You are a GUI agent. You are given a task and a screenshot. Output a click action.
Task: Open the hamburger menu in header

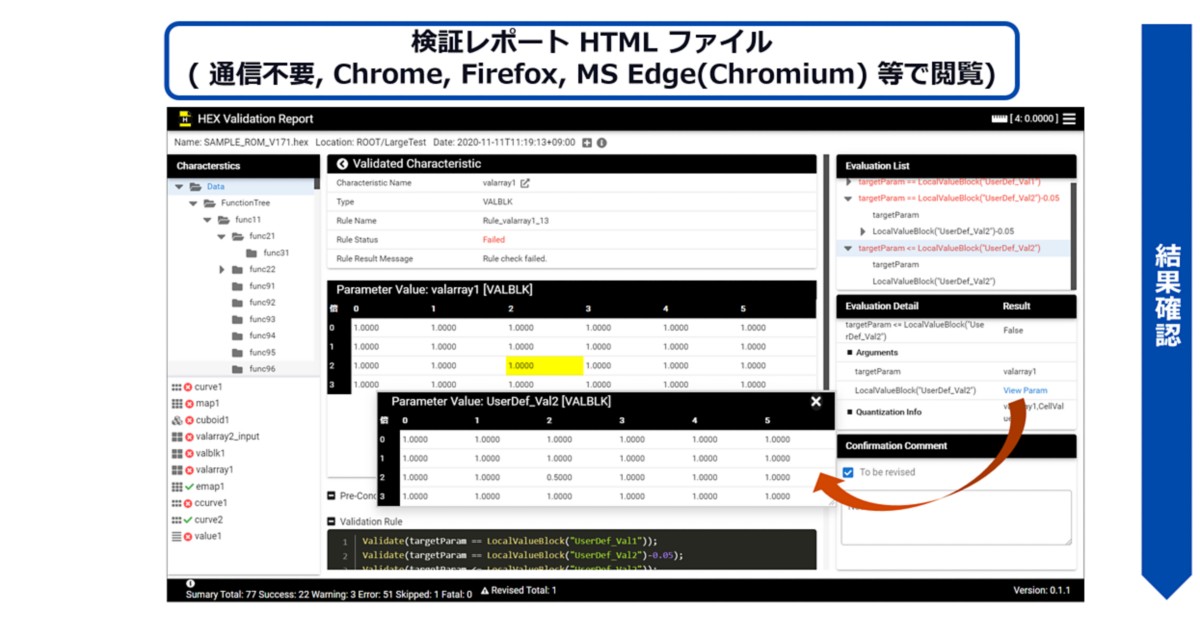tap(1069, 119)
